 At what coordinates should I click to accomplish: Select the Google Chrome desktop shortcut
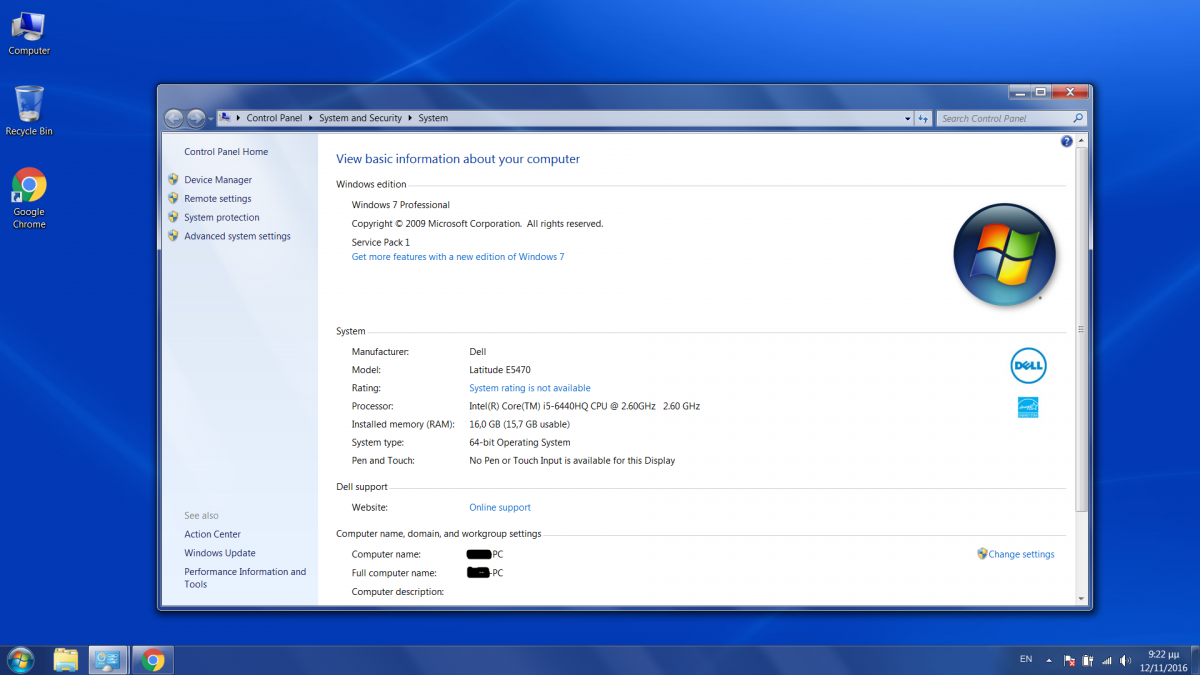pos(29,198)
